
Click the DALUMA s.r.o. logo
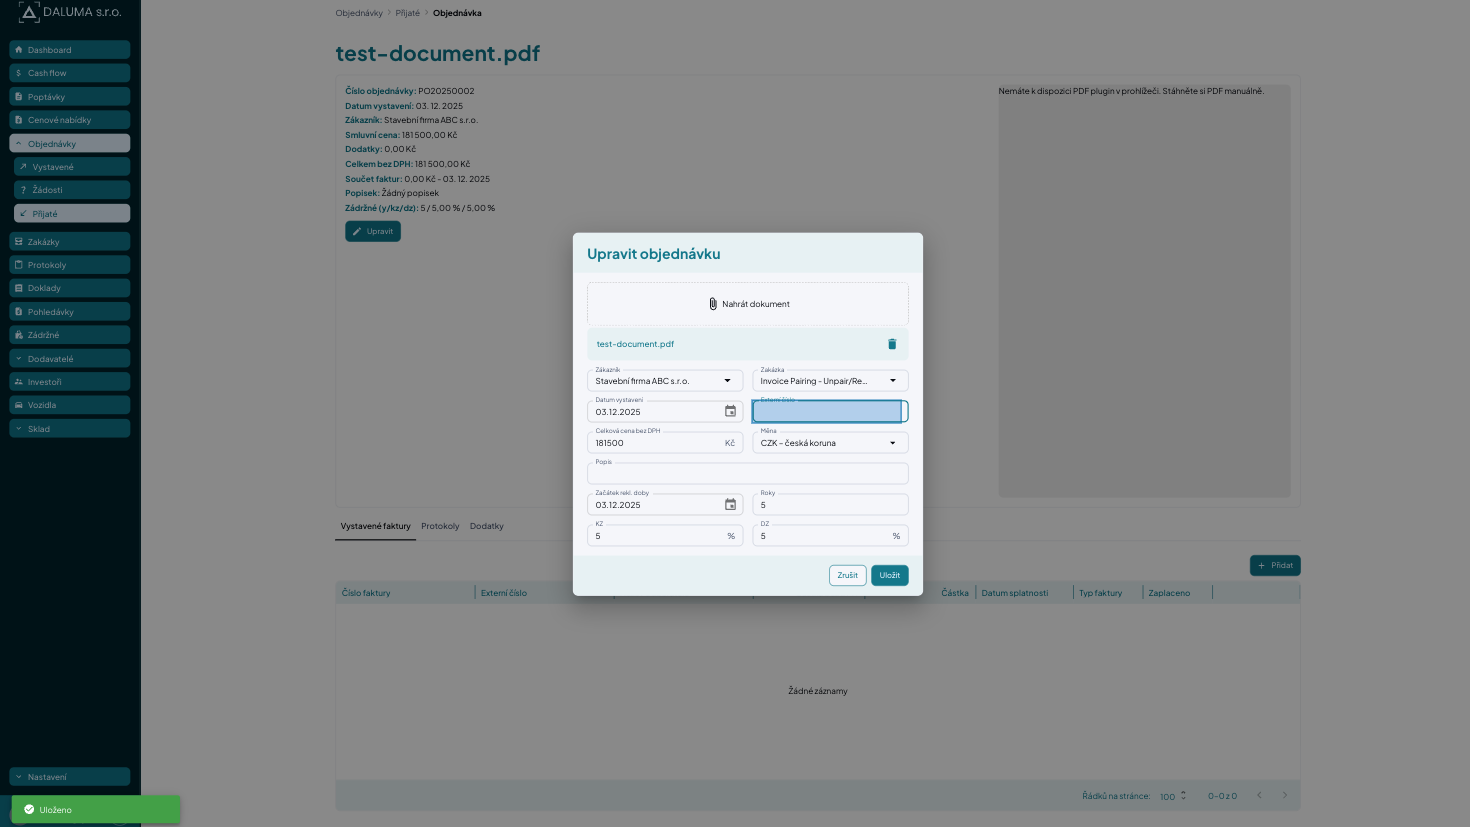click(x=70, y=12)
